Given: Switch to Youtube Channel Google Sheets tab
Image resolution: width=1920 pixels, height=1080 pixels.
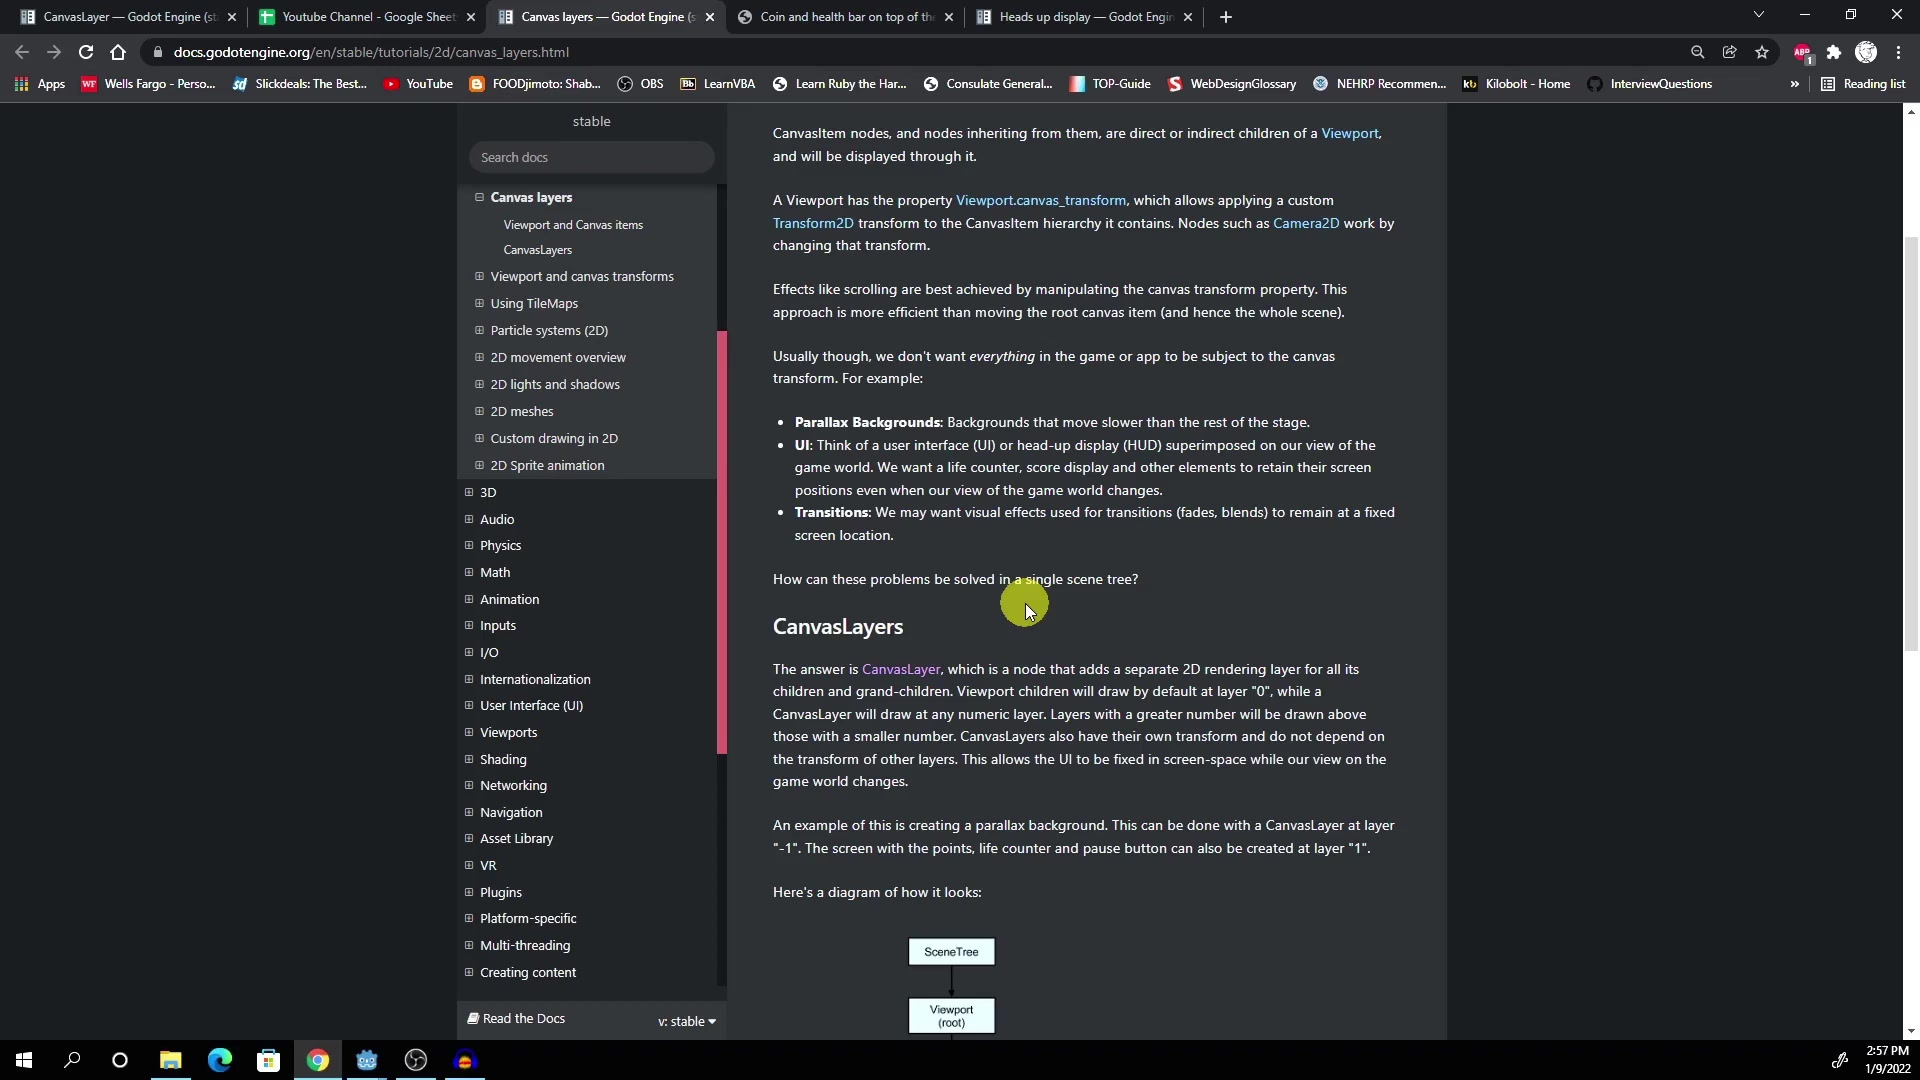Looking at the screenshot, I should 360,17.
